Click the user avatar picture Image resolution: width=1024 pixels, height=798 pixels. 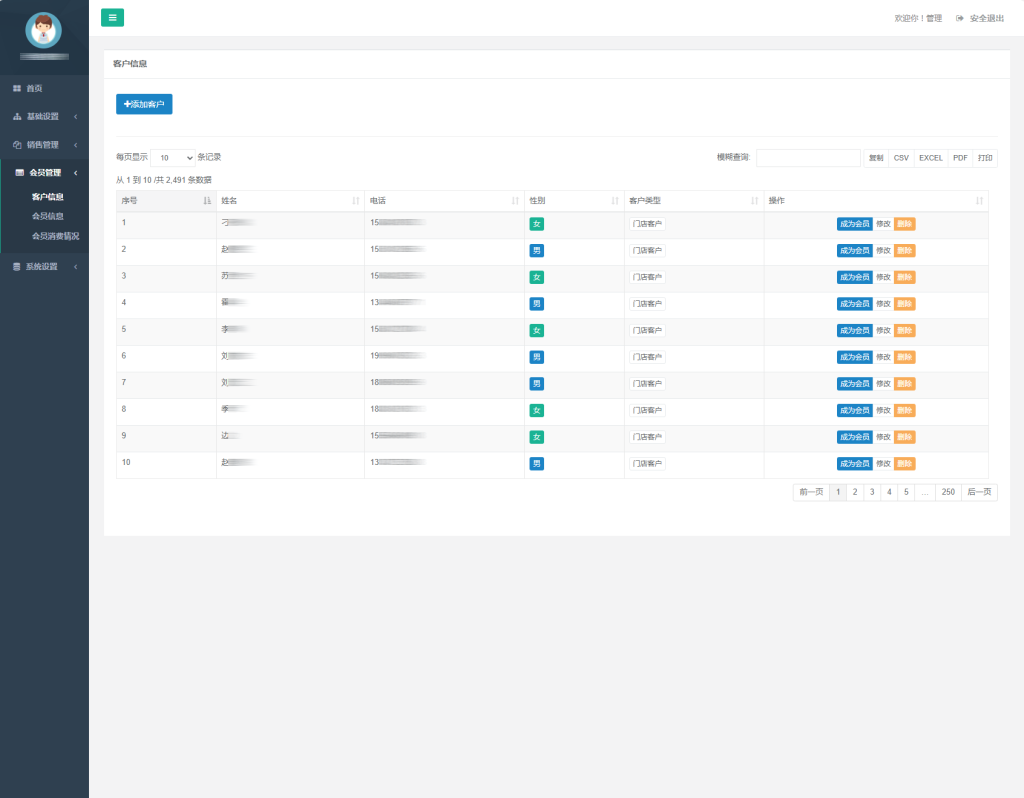pos(44,30)
